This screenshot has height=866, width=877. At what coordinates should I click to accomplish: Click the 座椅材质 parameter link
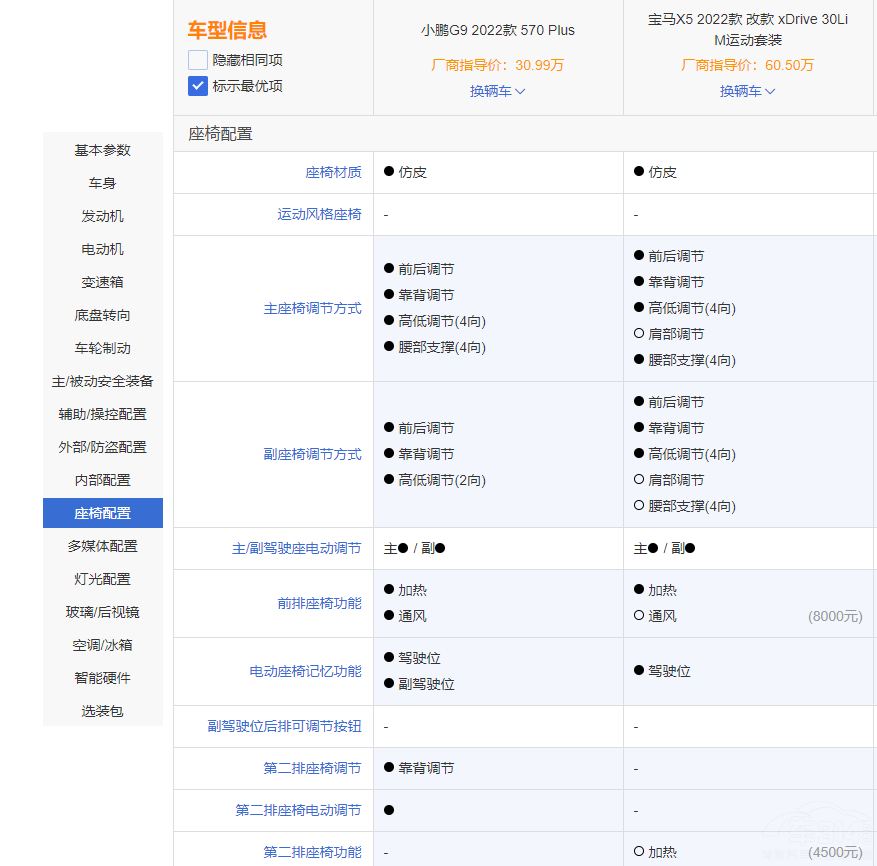click(333, 172)
